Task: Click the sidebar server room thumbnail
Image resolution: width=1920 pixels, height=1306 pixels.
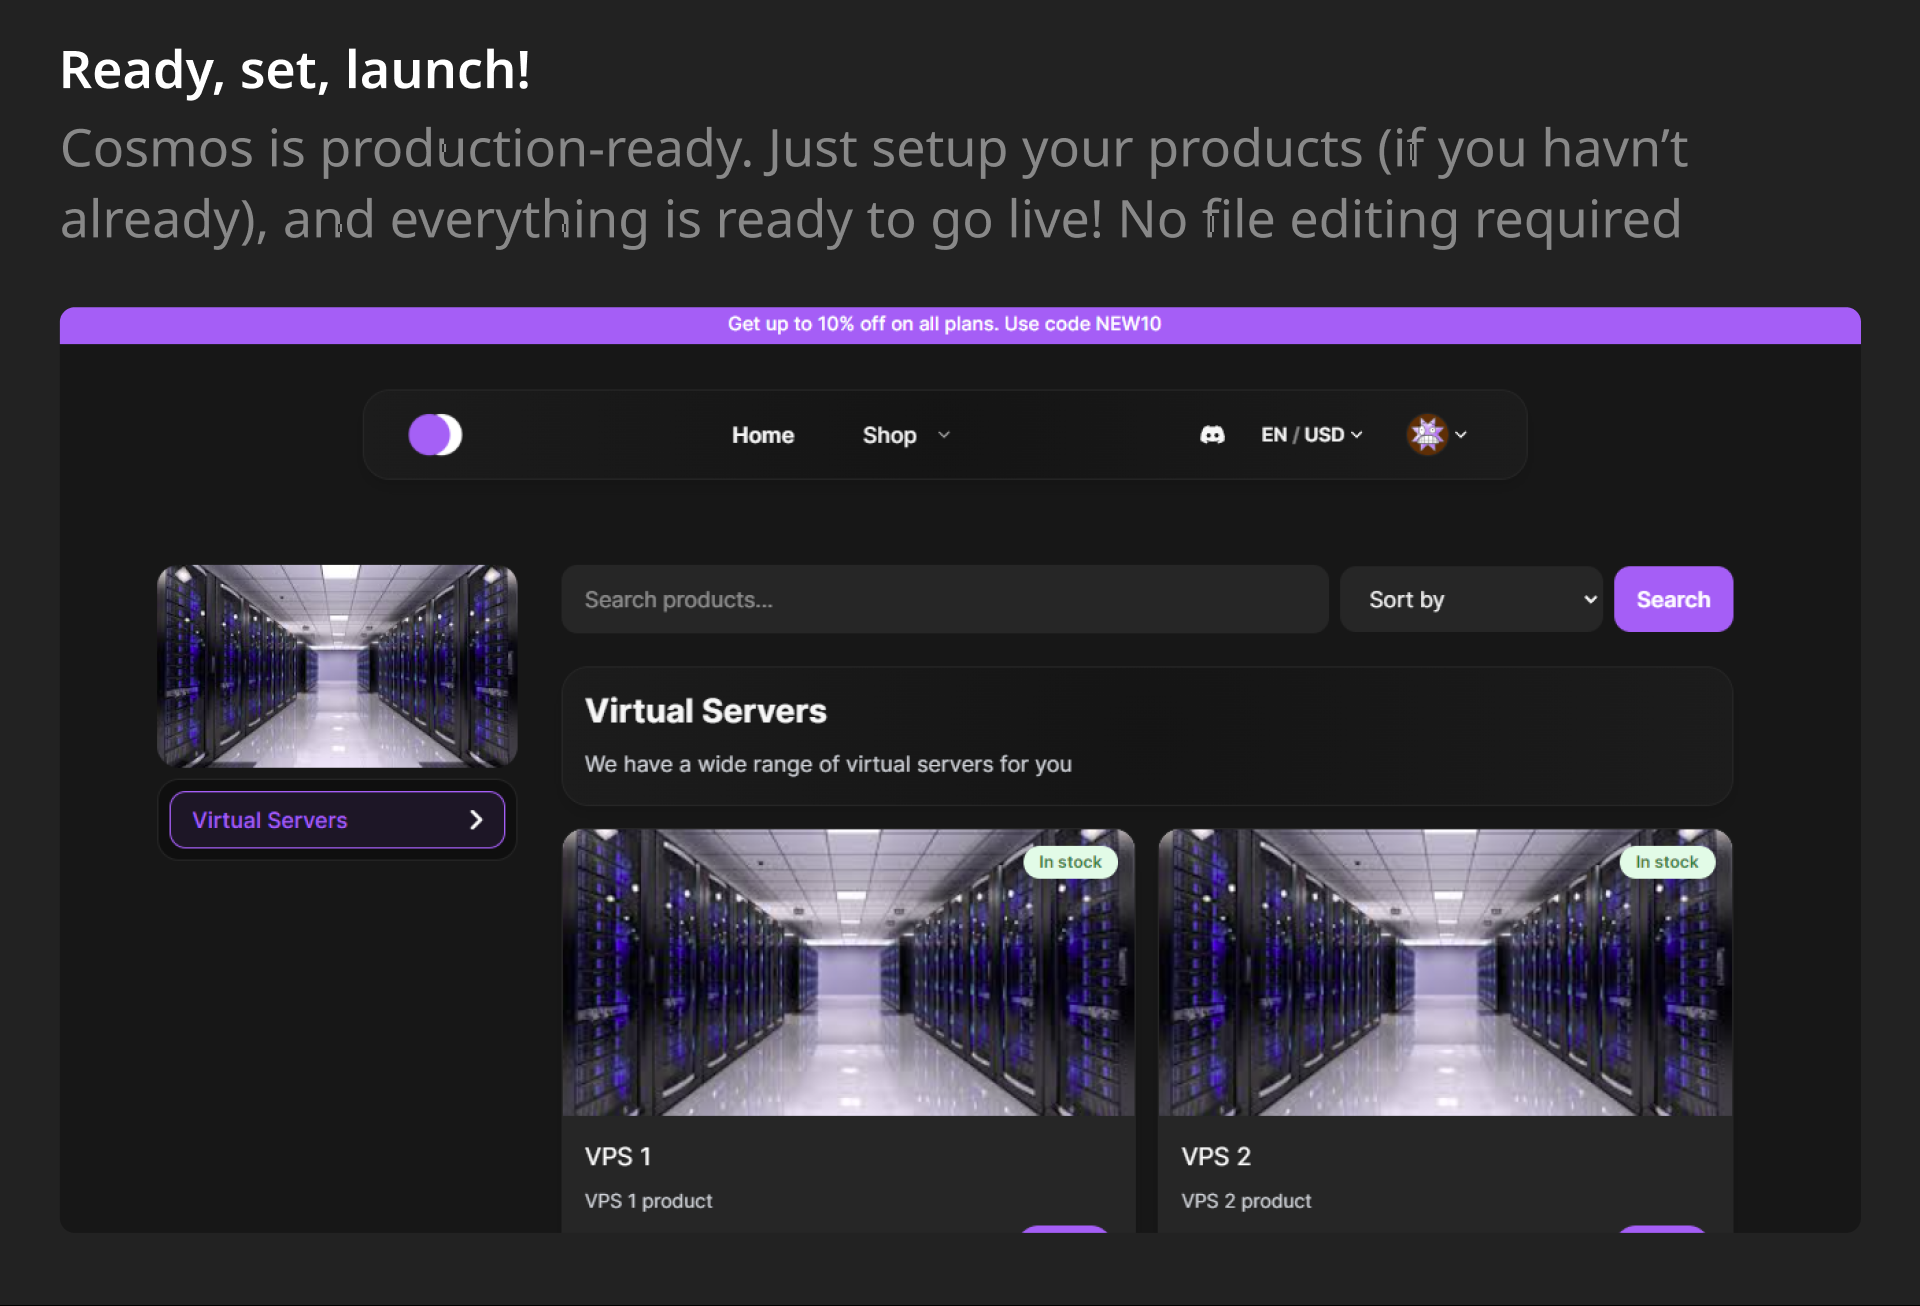Action: 337,666
